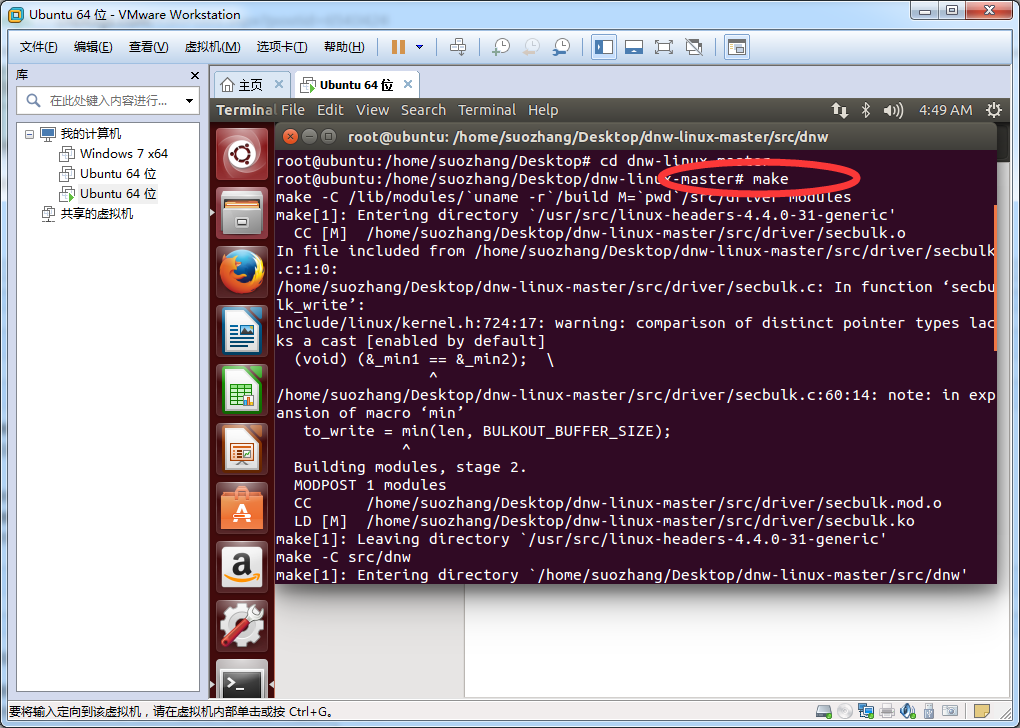
Task: Open the 查看(V) menu
Action: [148, 47]
